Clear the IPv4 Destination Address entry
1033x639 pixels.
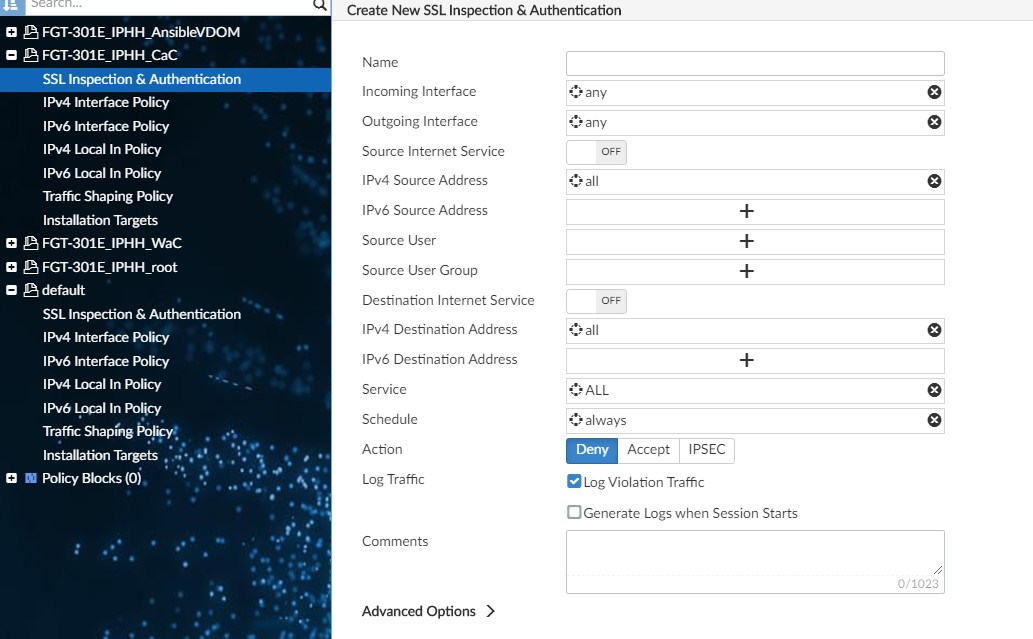(x=934, y=330)
